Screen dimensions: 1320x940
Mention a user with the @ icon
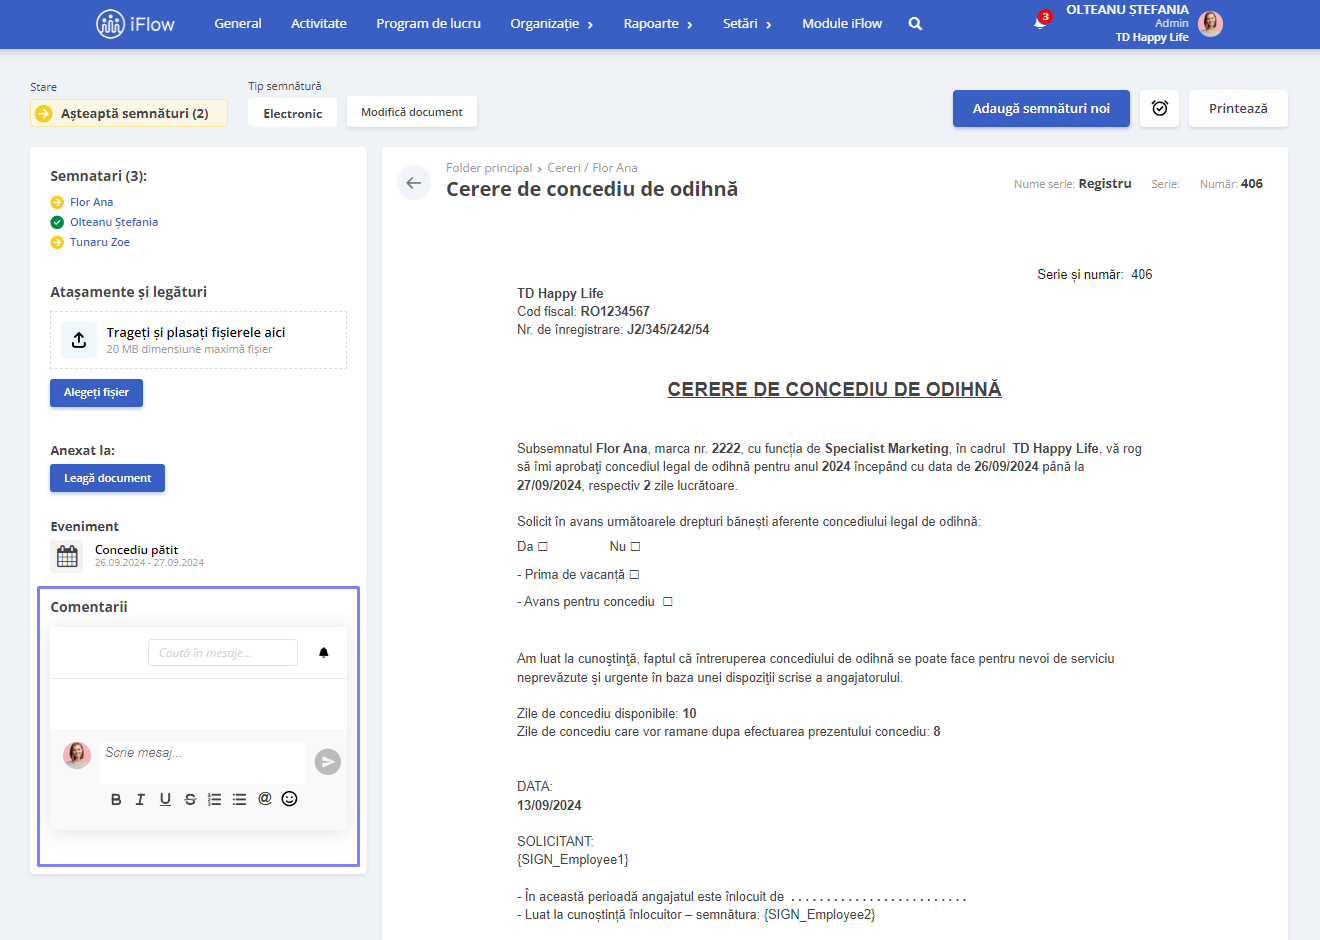pyautogui.click(x=265, y=798)
